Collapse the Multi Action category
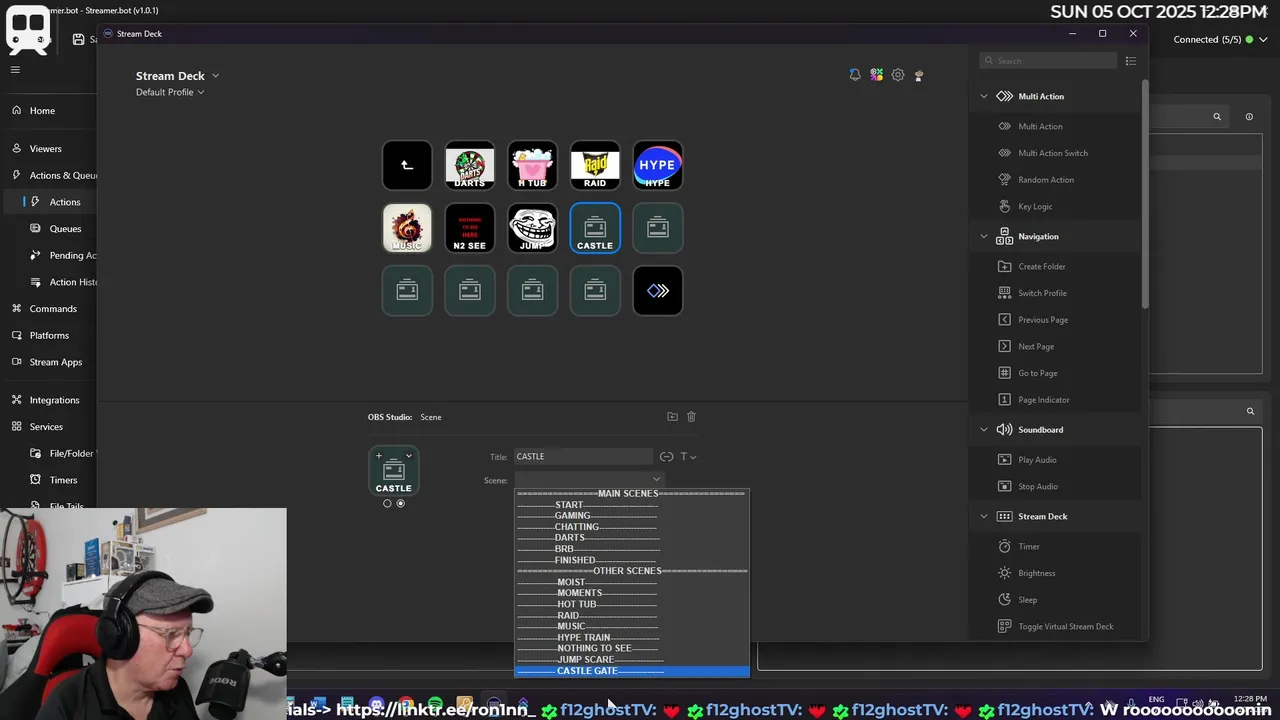Viewport: 1280px width, 720px height. pyautogui.click(x=984, y=96)
